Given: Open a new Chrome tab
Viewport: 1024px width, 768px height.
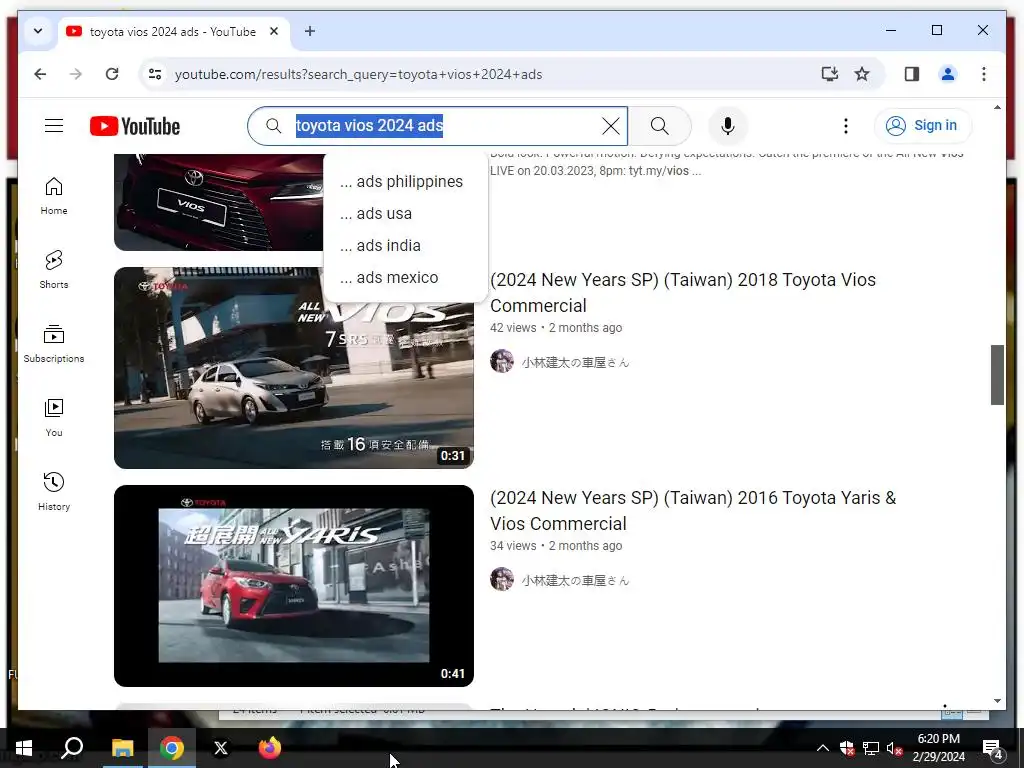Looking at the screenshot, I should pos(310,31).
